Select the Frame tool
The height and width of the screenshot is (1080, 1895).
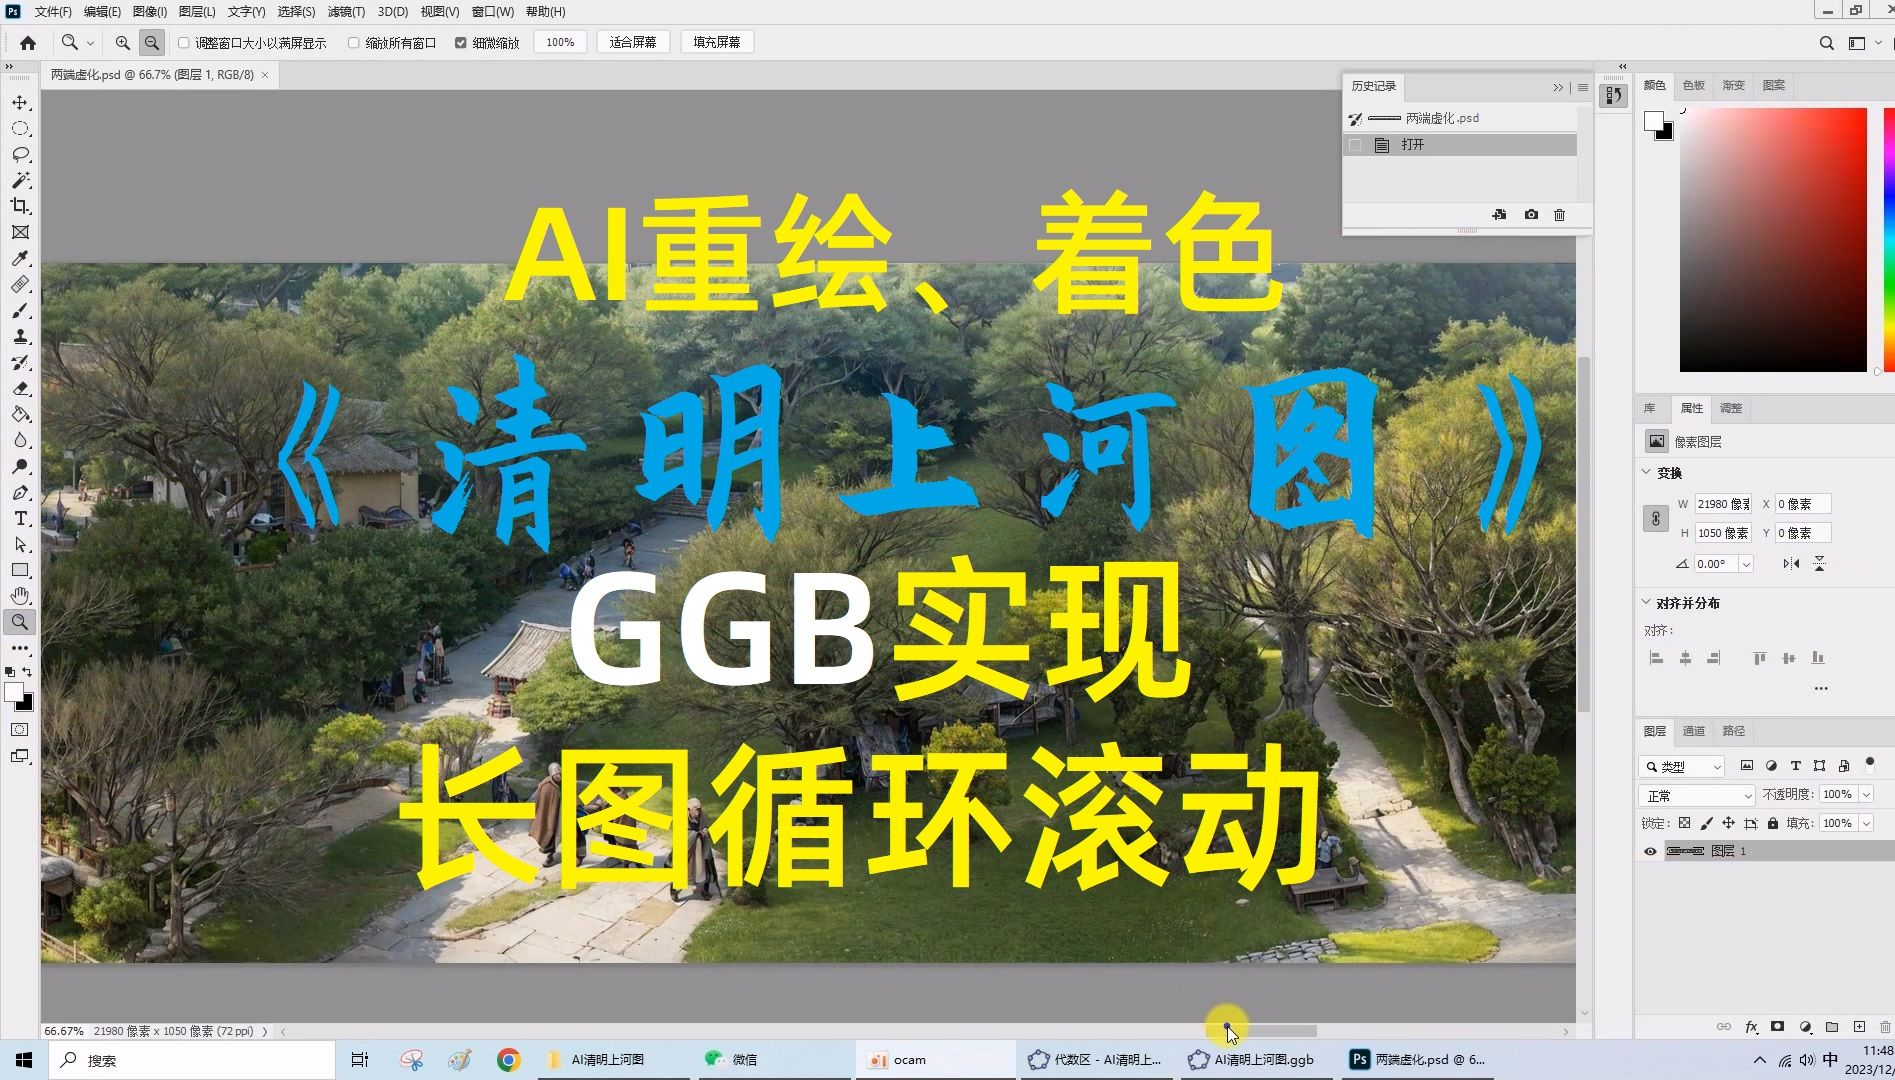[x=20, y=233]
